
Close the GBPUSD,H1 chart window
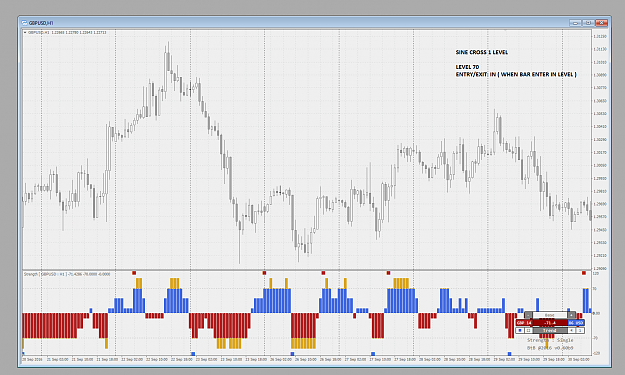(601, 23)
